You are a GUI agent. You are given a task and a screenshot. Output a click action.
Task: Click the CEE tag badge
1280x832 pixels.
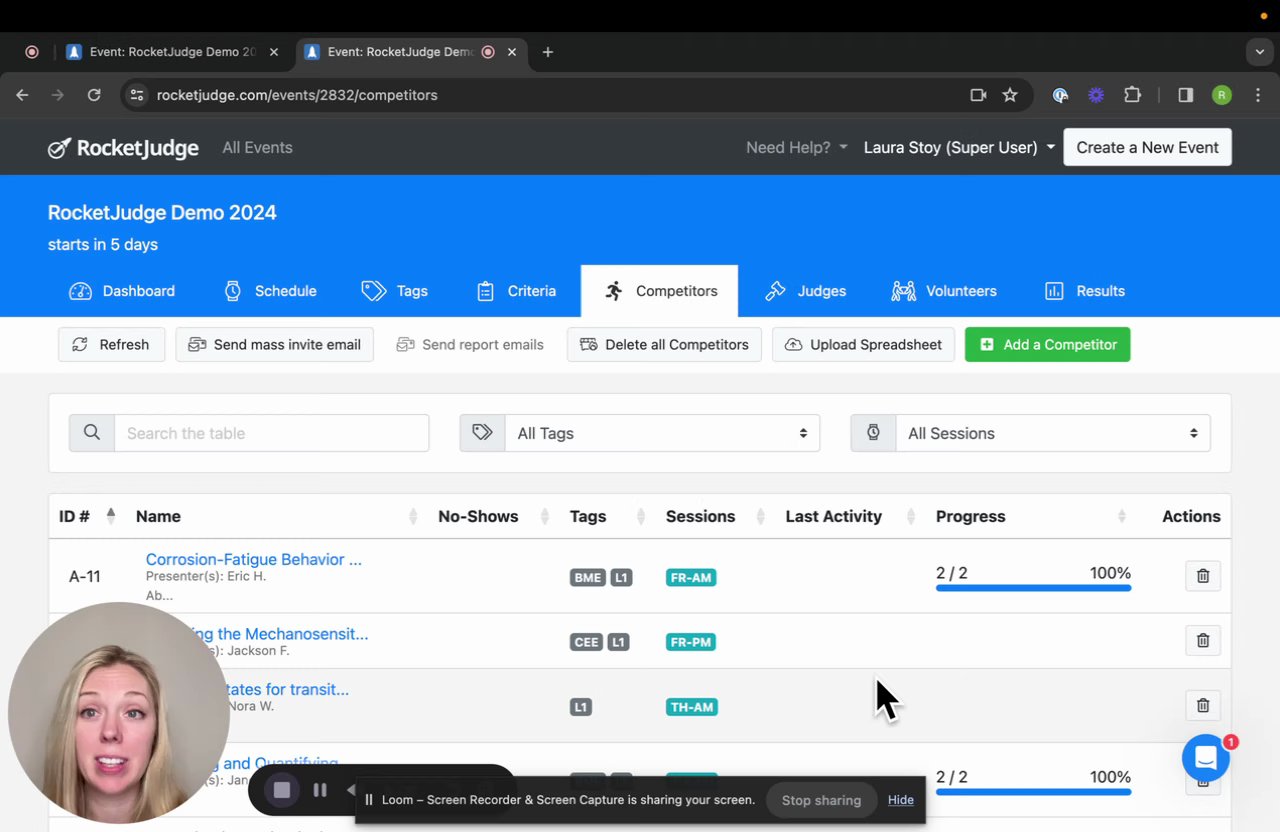click(x=586, y=642)
